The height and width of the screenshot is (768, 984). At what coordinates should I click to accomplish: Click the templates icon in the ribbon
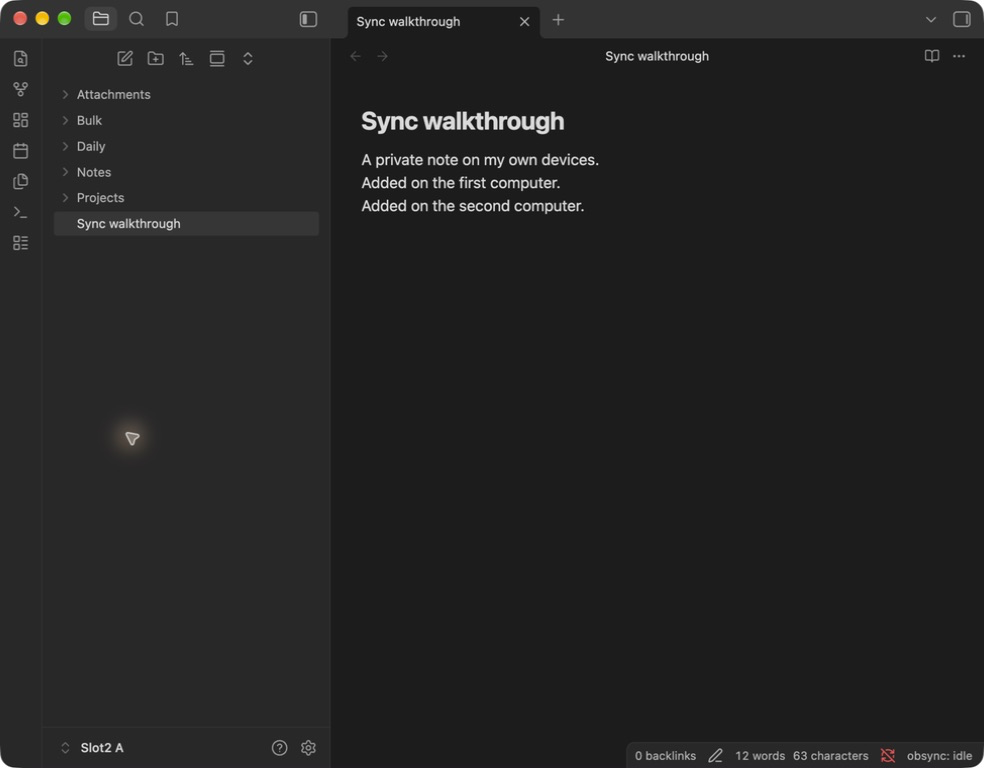[21, 181]
